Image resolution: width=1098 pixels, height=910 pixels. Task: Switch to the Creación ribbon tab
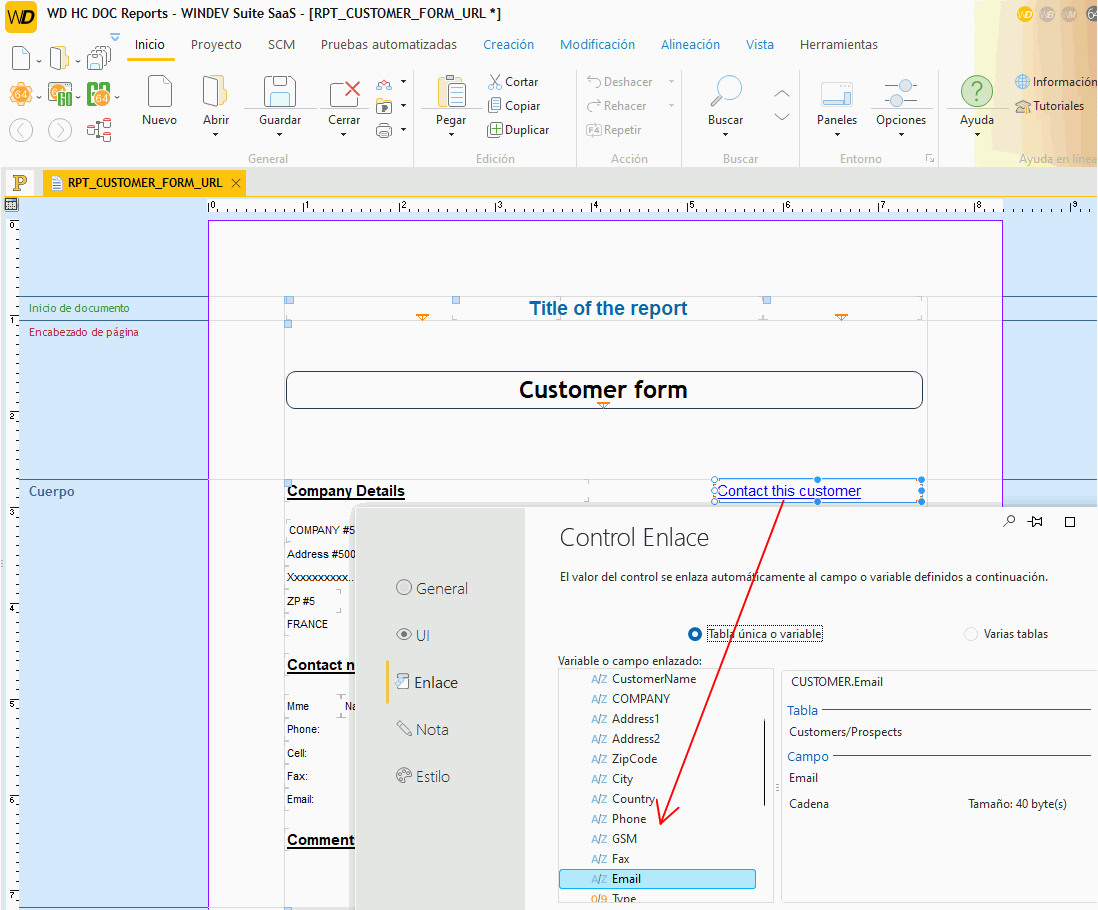tap(508, 45)
